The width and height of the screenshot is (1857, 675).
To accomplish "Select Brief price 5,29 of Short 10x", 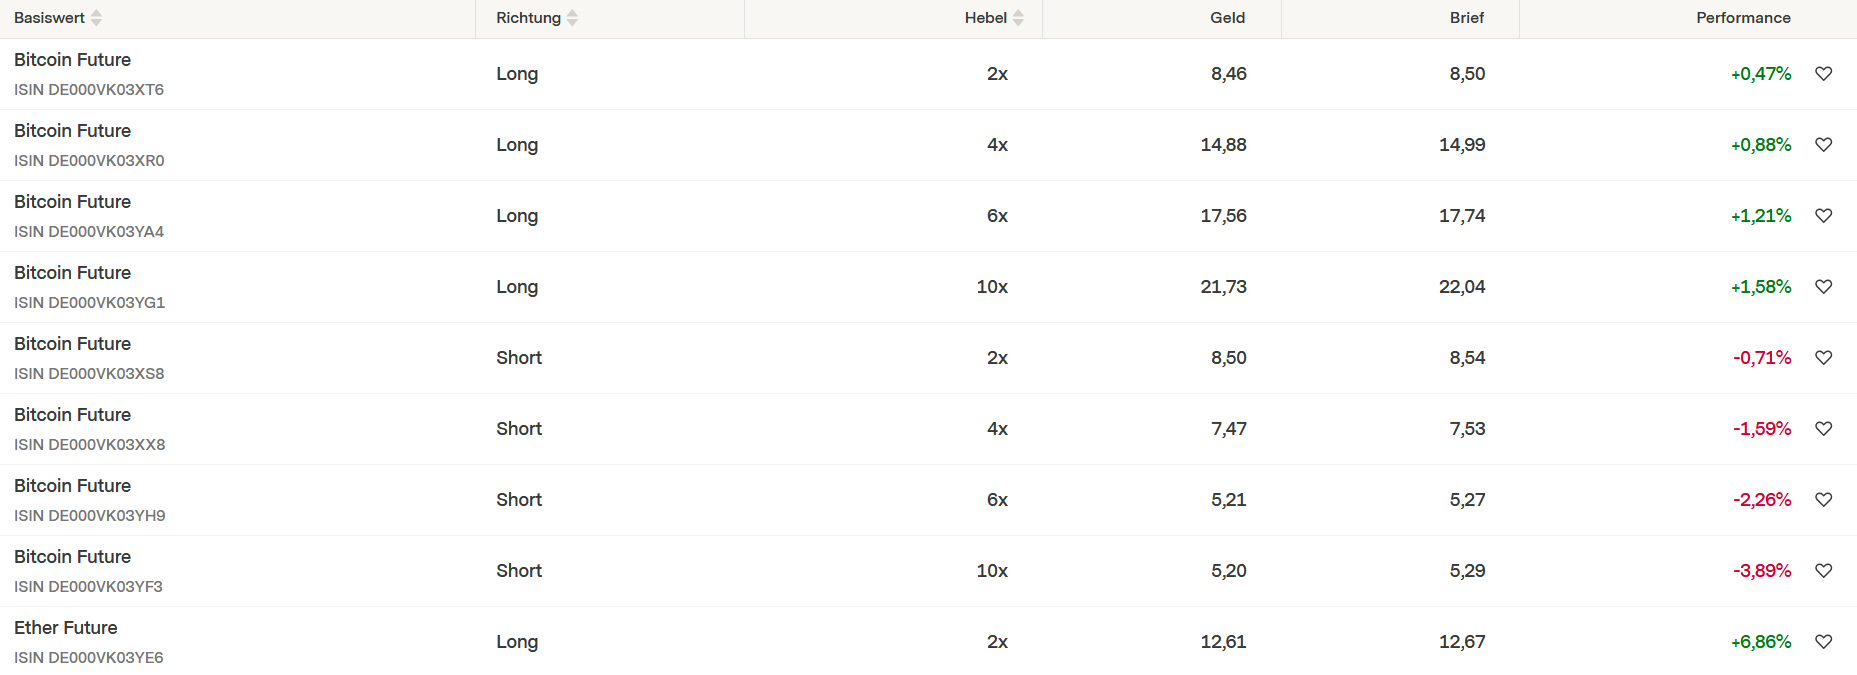I will (x=1467, y=571).
